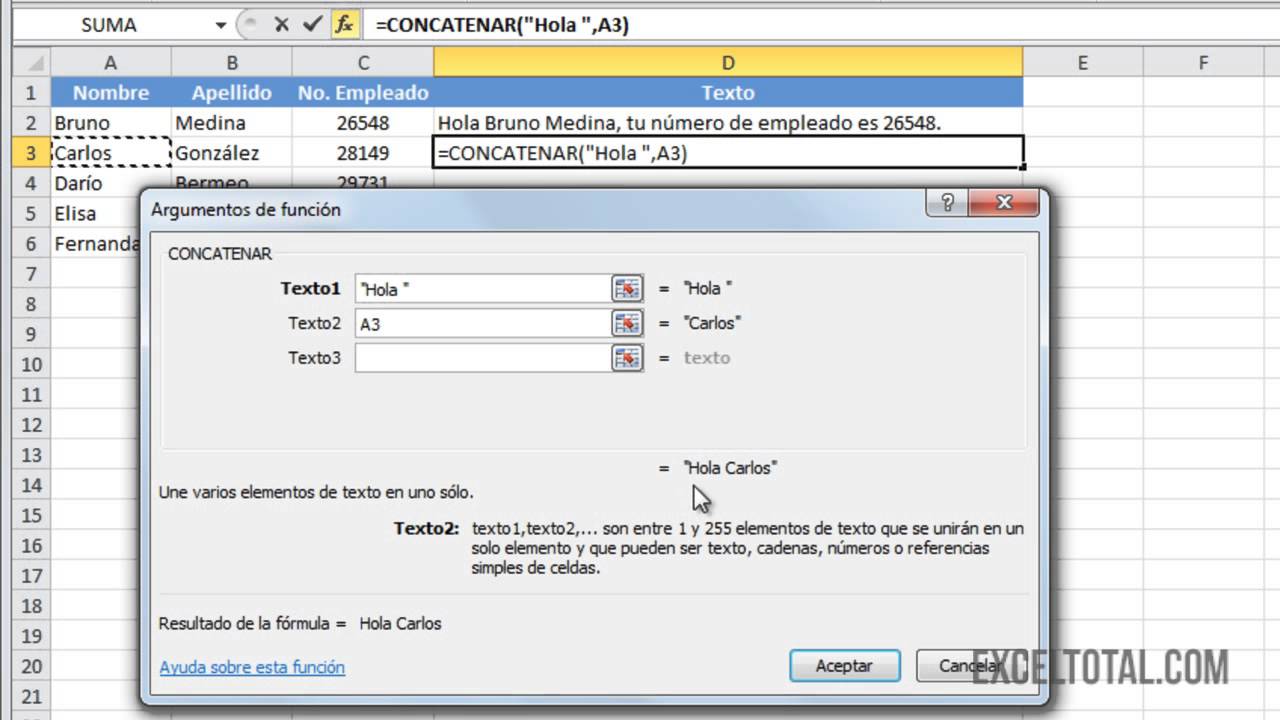Click the Texto1 input field
The width and height of the screenshot is (1280, 720).
[x=483, y=289]
